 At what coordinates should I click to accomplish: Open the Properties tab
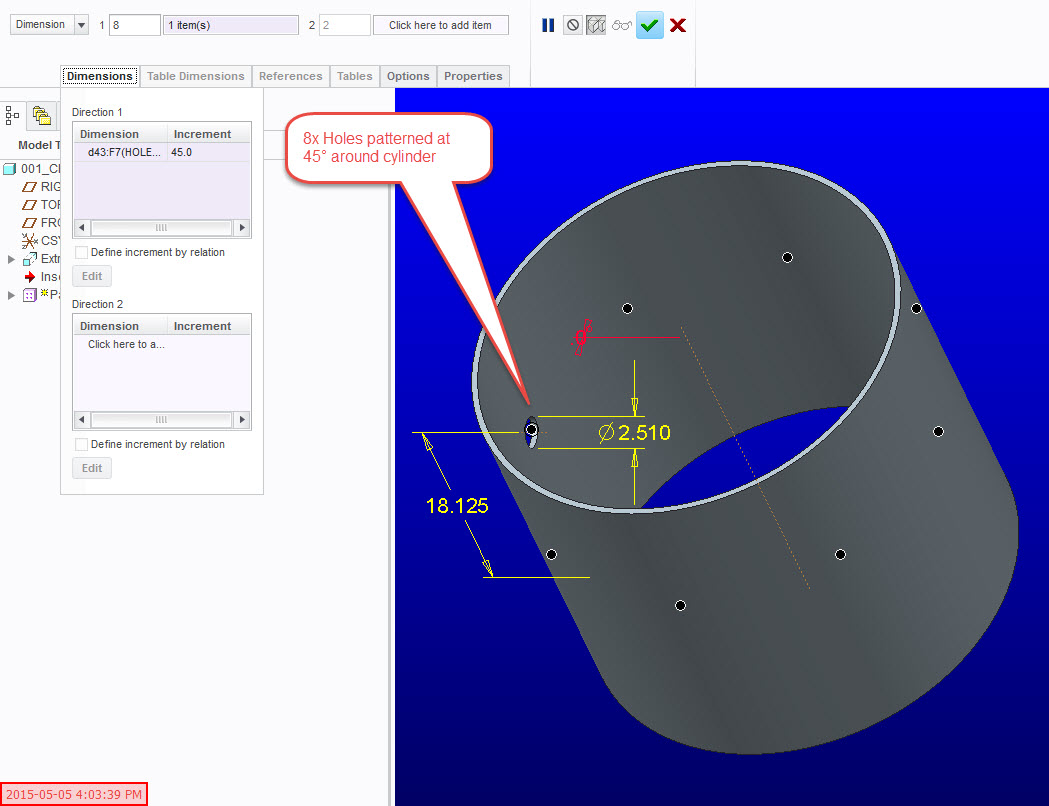(473, 76)
